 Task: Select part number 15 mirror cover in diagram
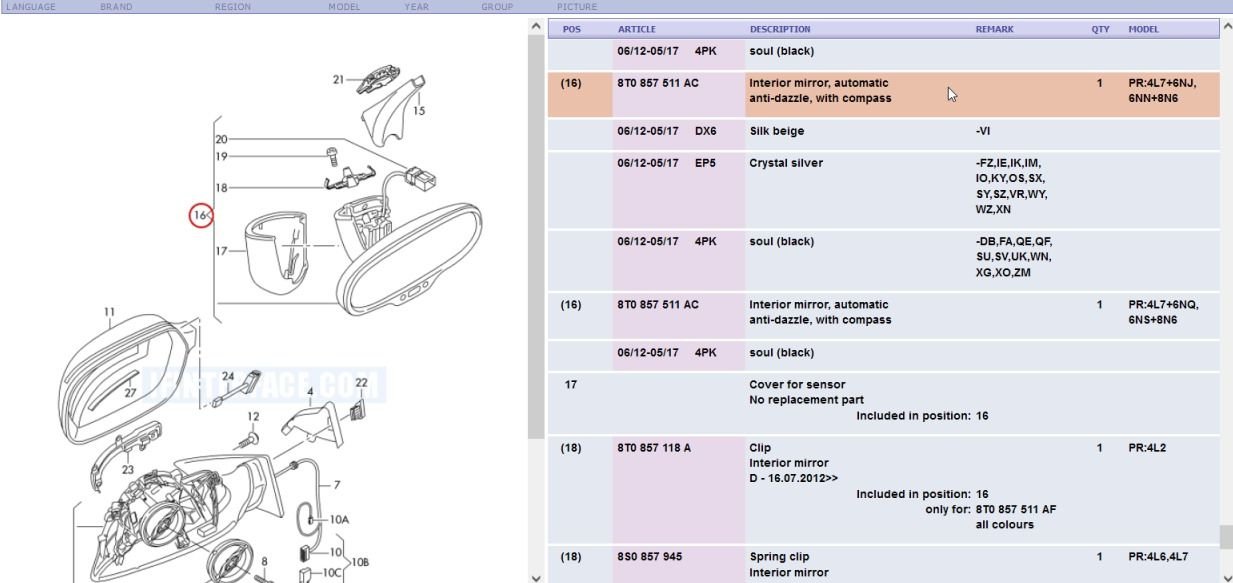(x=418, y=111)
